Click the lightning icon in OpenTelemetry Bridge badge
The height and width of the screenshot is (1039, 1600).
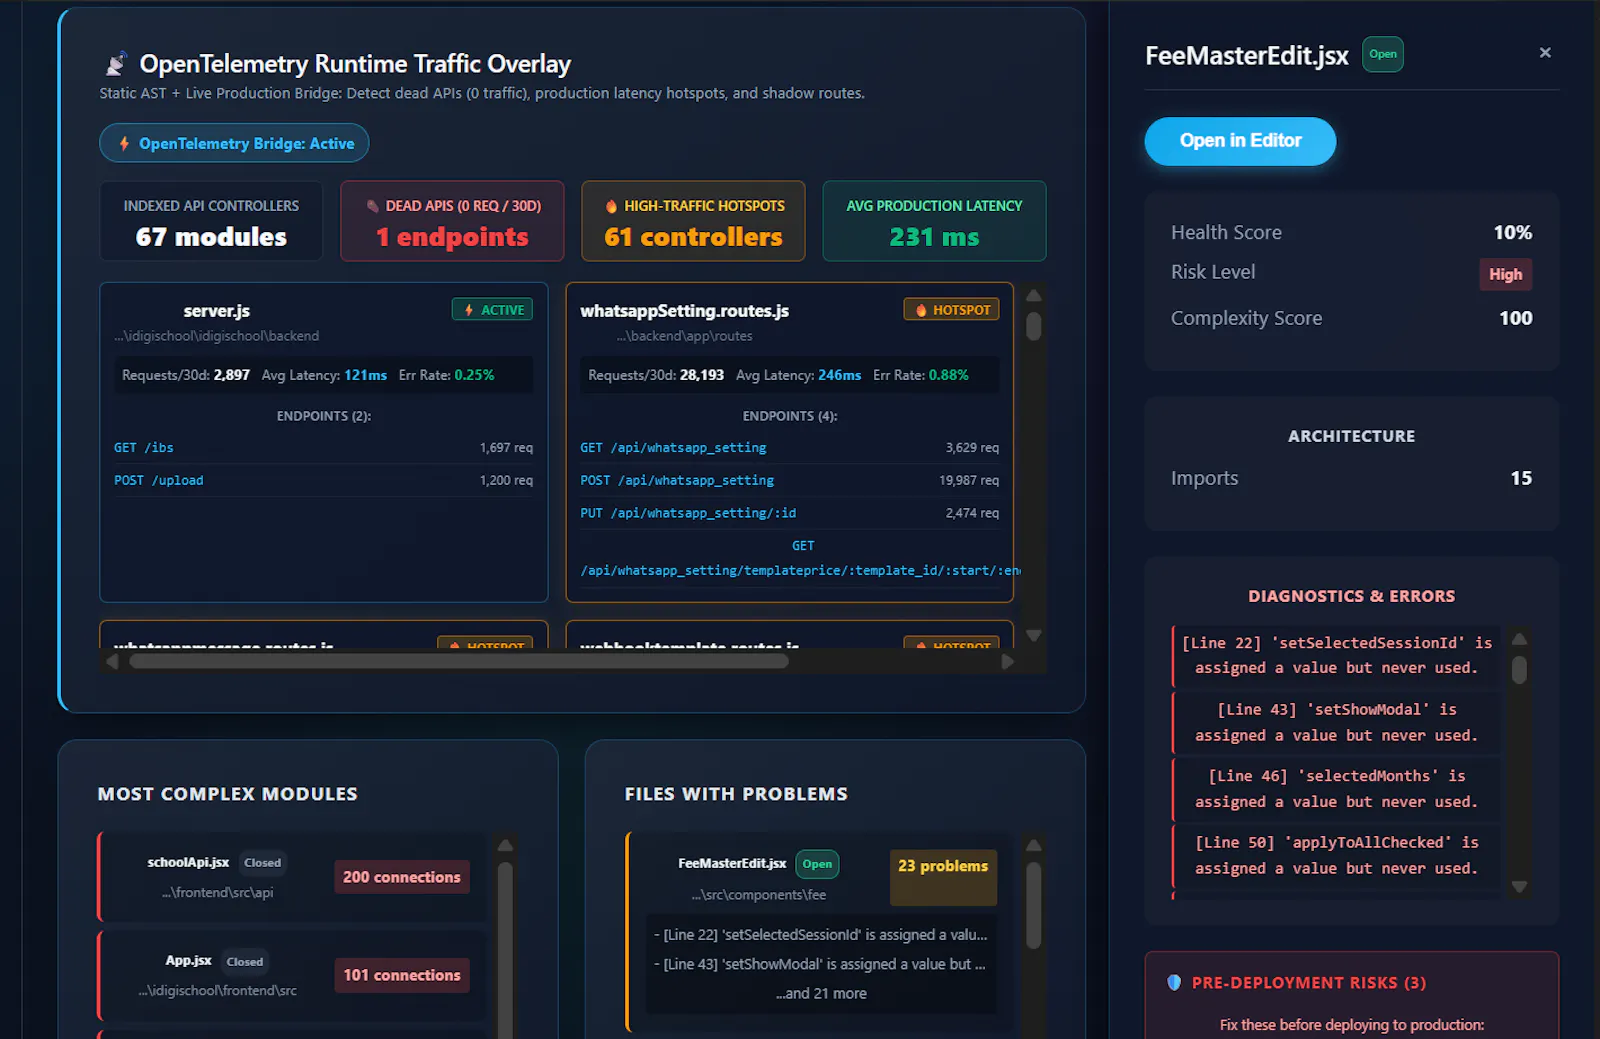124,143
